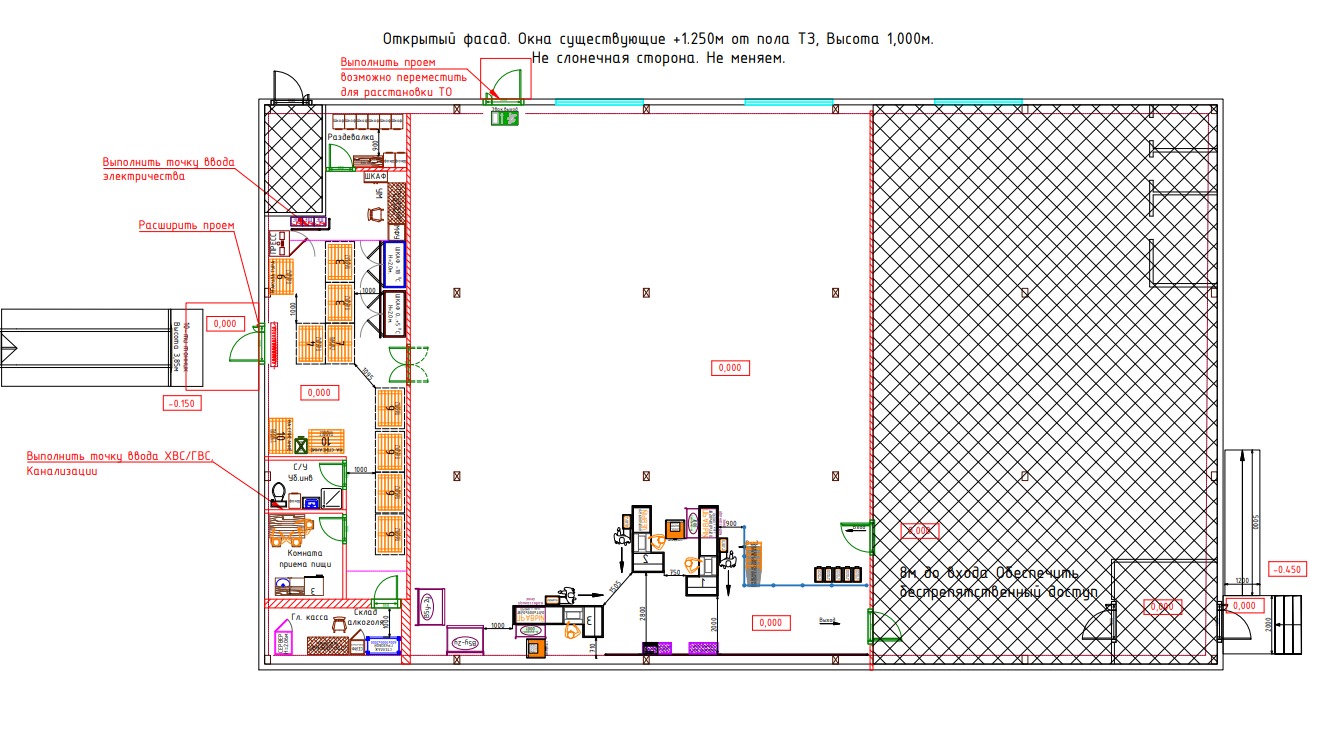The height and width of the screenshot is (746, 1330).
Task: Click the 1200 dimension near the entrance
Action: pos(1242,581)
